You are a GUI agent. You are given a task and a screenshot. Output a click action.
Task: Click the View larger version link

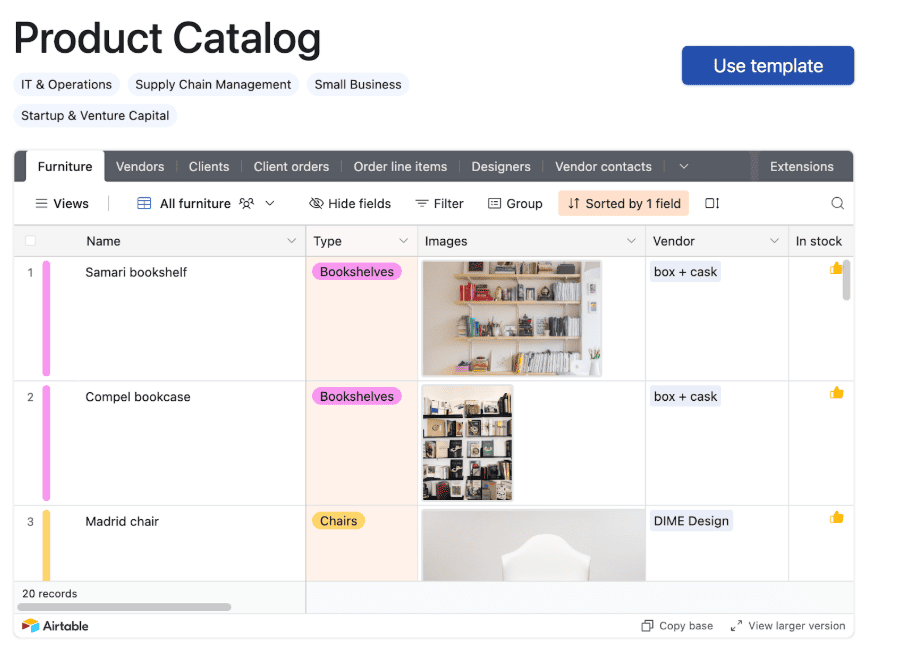tap(789, 625)
